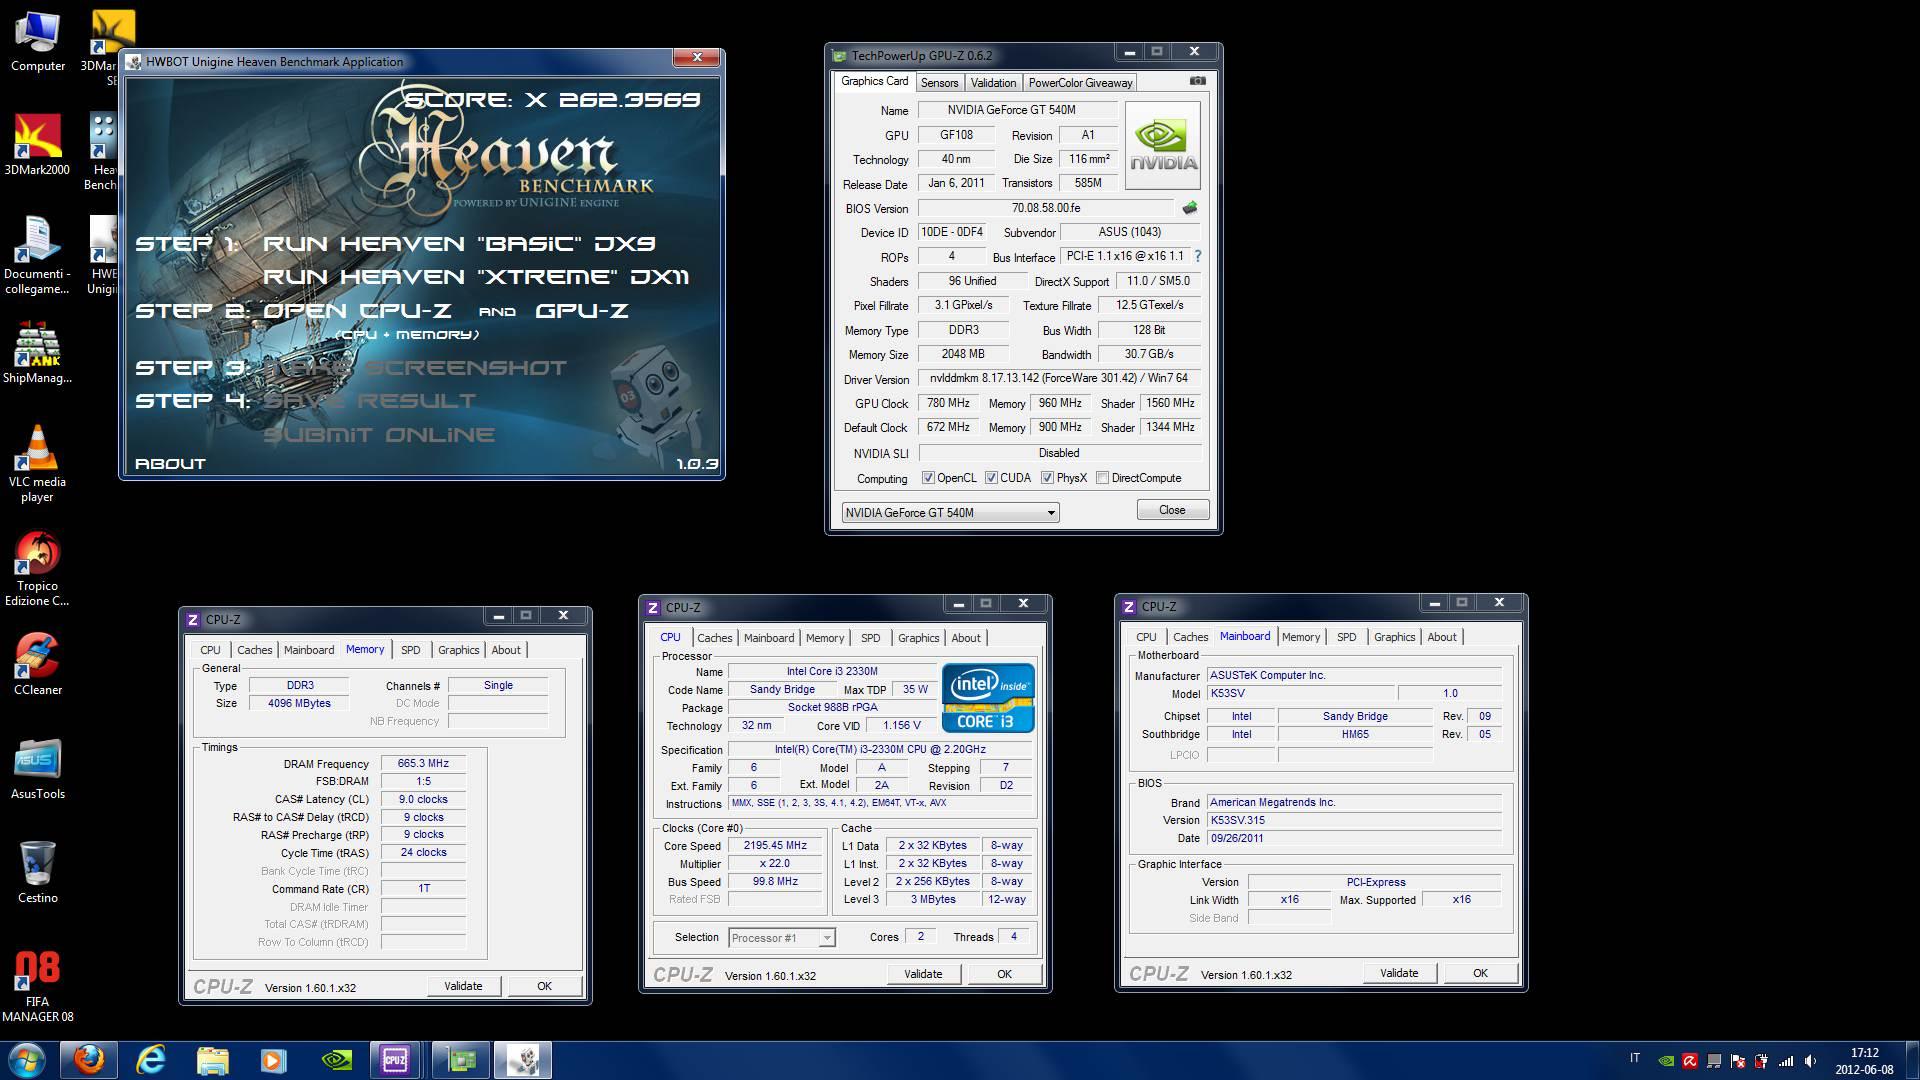Click the GPU name field NVIDIA GeForce GT 540M
This screenshot has width=1920, height=1080.
[x=1018, y=110]
